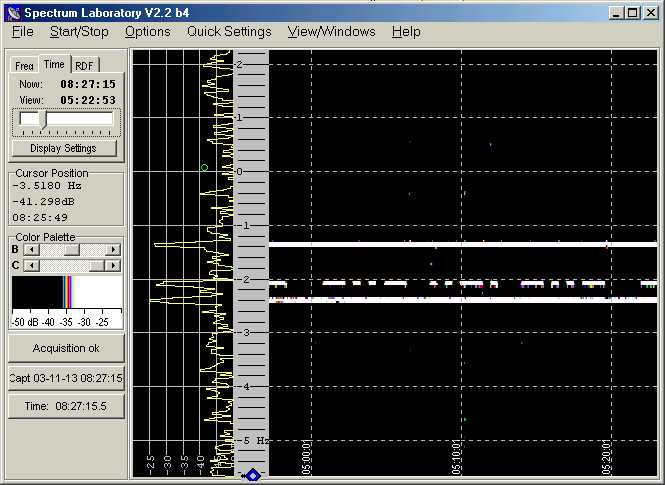The height and width of the screenshot is (485, 665).
Task: Open the Quick Settings menu
Action: 229,32
